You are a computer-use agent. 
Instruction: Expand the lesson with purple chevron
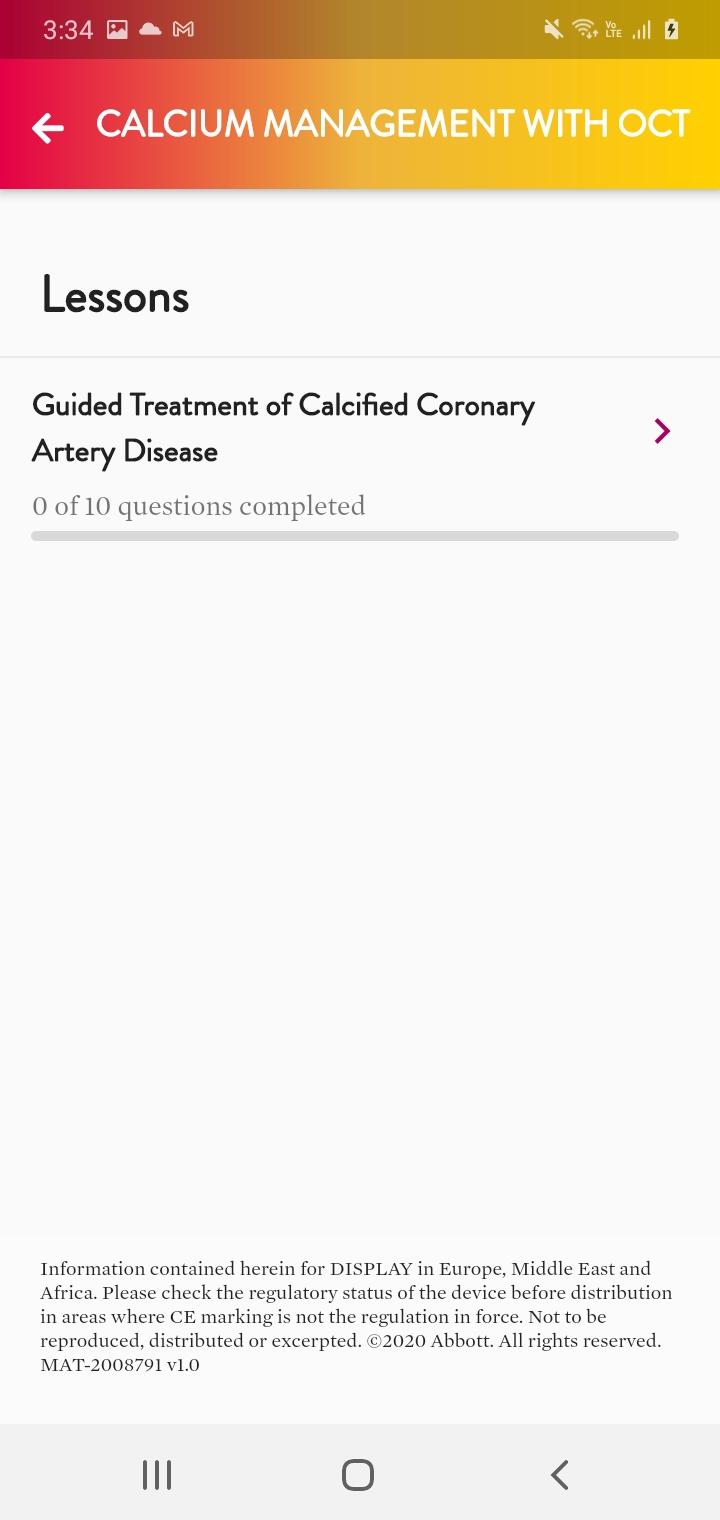(x=661, y=431)
